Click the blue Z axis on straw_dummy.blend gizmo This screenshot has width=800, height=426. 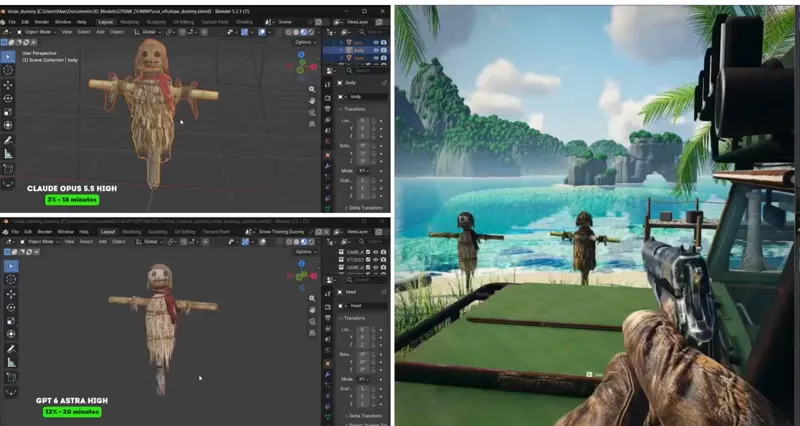click(301, 54)
